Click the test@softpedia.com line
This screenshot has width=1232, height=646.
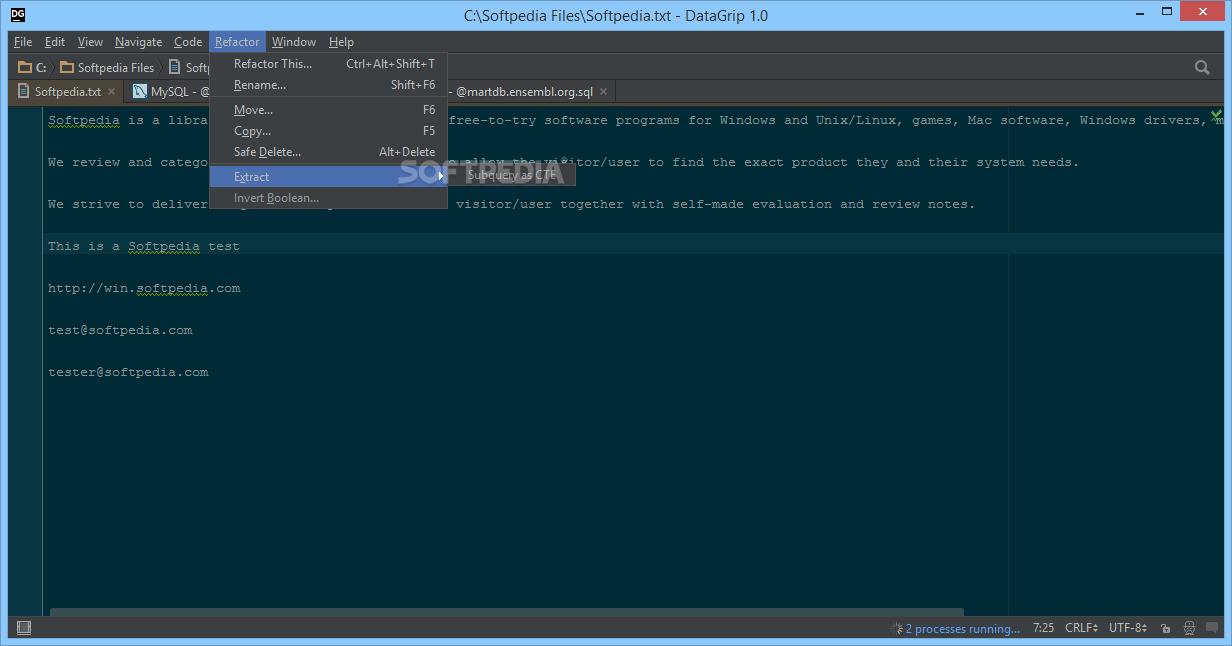[x=120, y=330]
